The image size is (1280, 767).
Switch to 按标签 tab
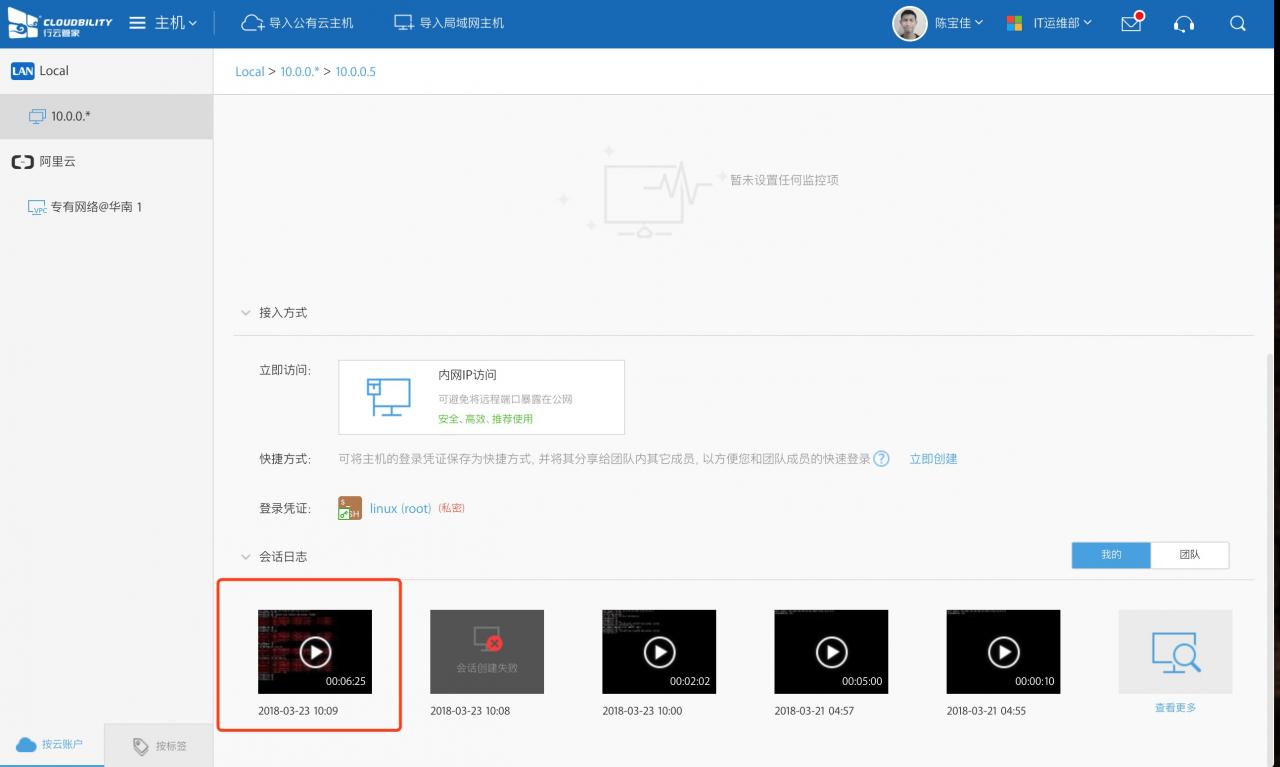(x=160, y=746)
